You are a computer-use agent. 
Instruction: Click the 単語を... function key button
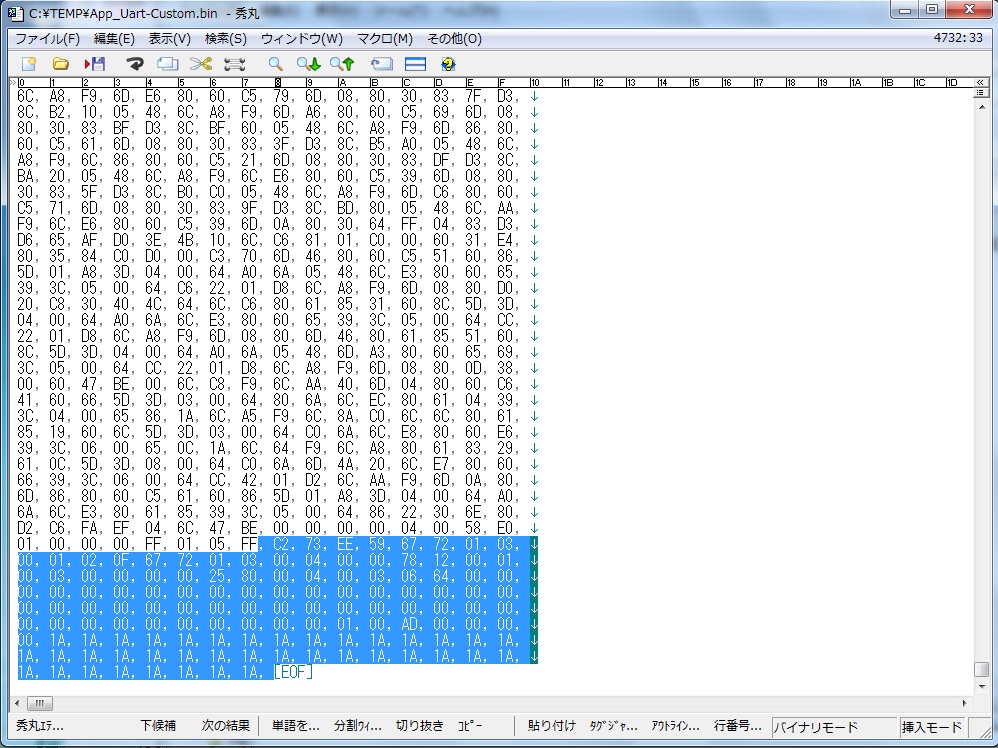point(296,726)
